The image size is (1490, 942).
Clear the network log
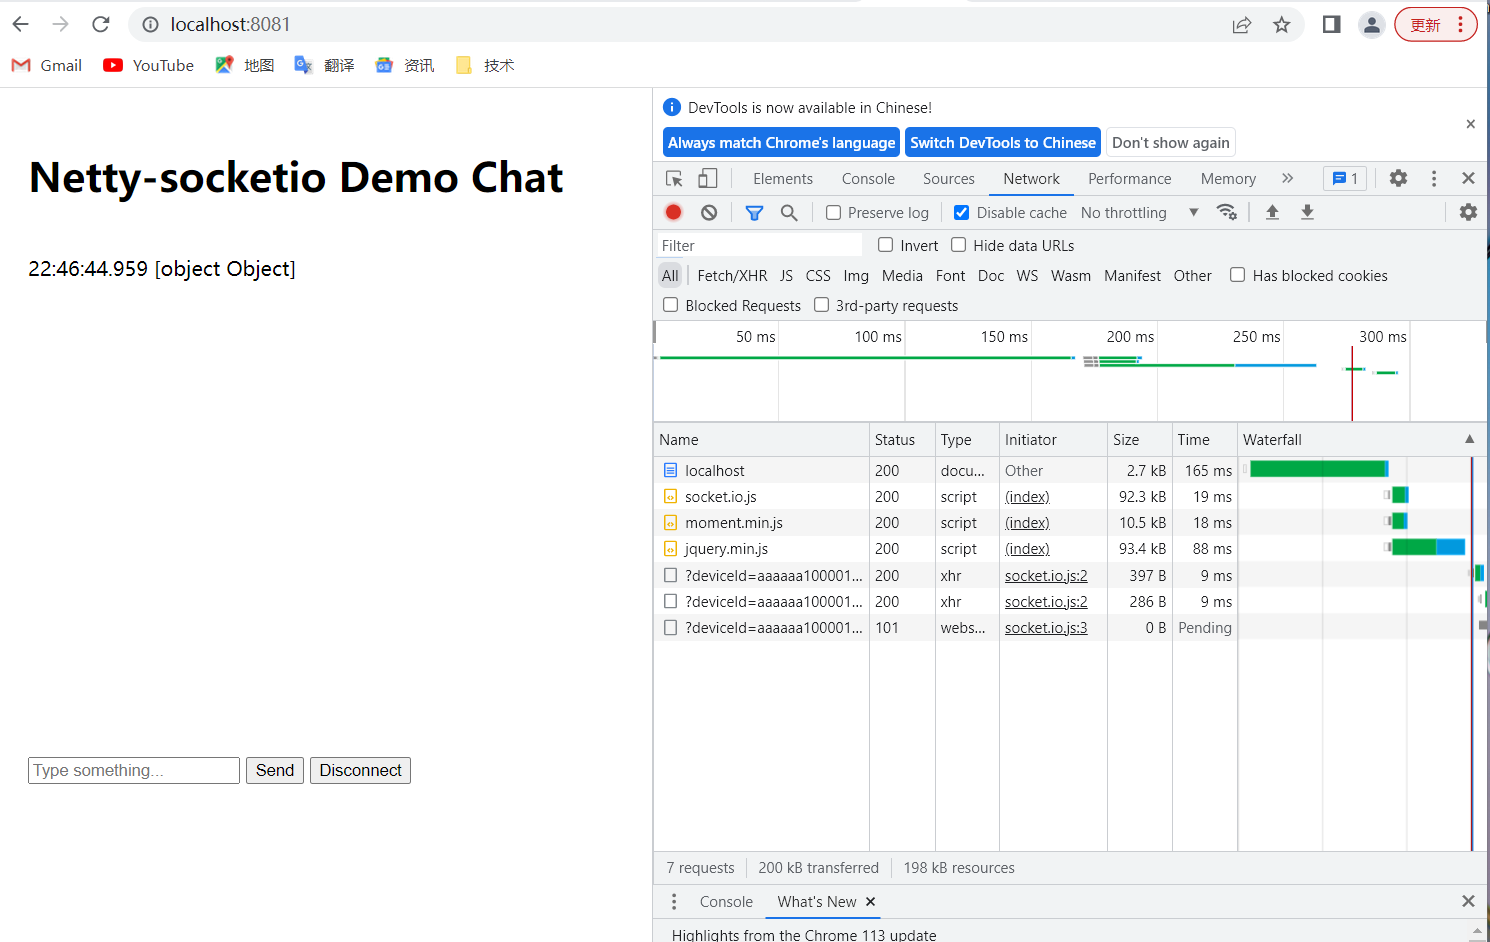click(709, 212)
